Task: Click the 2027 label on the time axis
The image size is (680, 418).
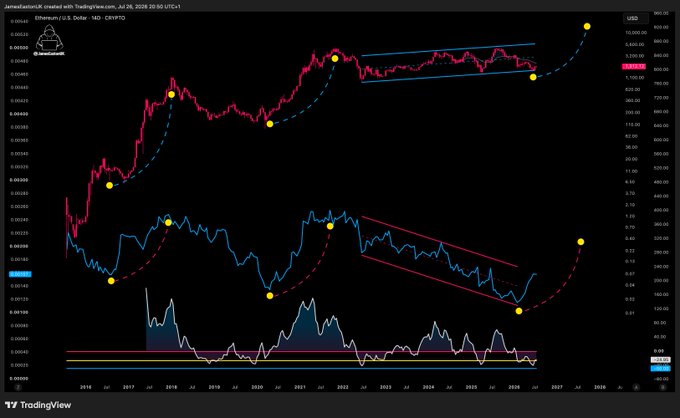Action: click(557, 387)
